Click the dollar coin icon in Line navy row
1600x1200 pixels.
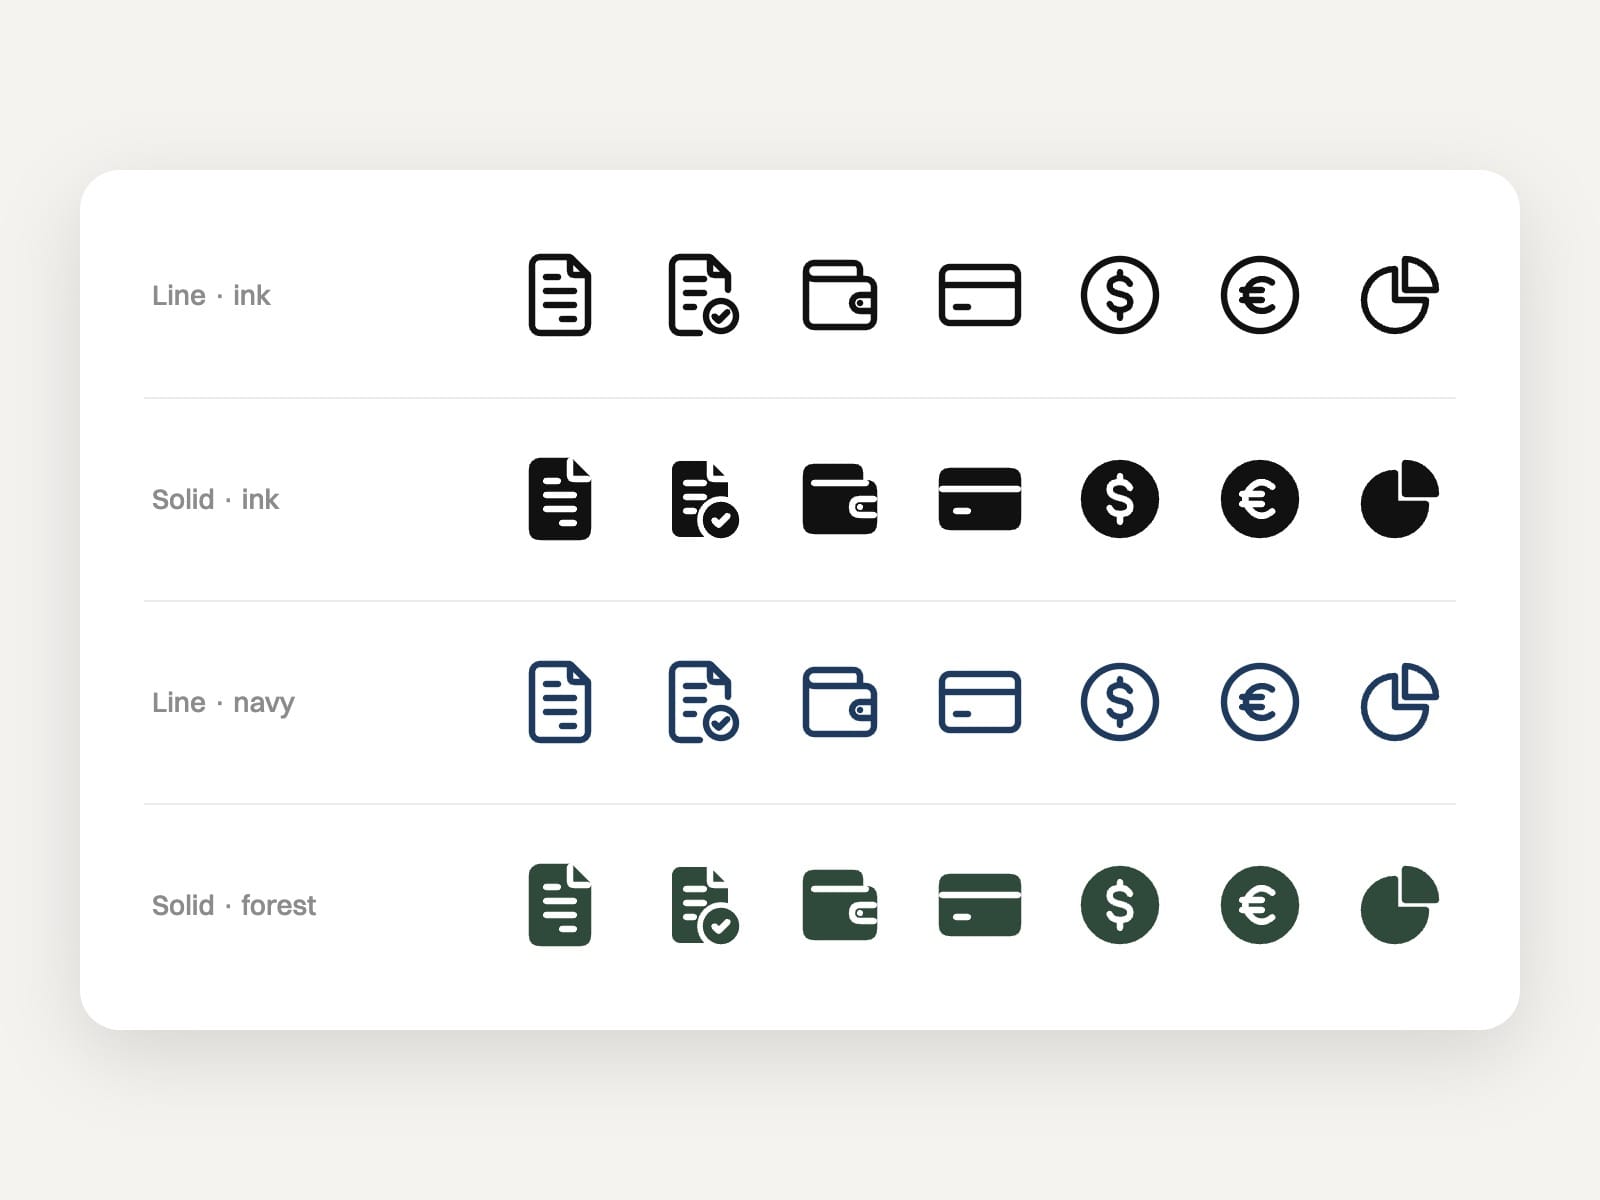click(x=1120, y=702)
